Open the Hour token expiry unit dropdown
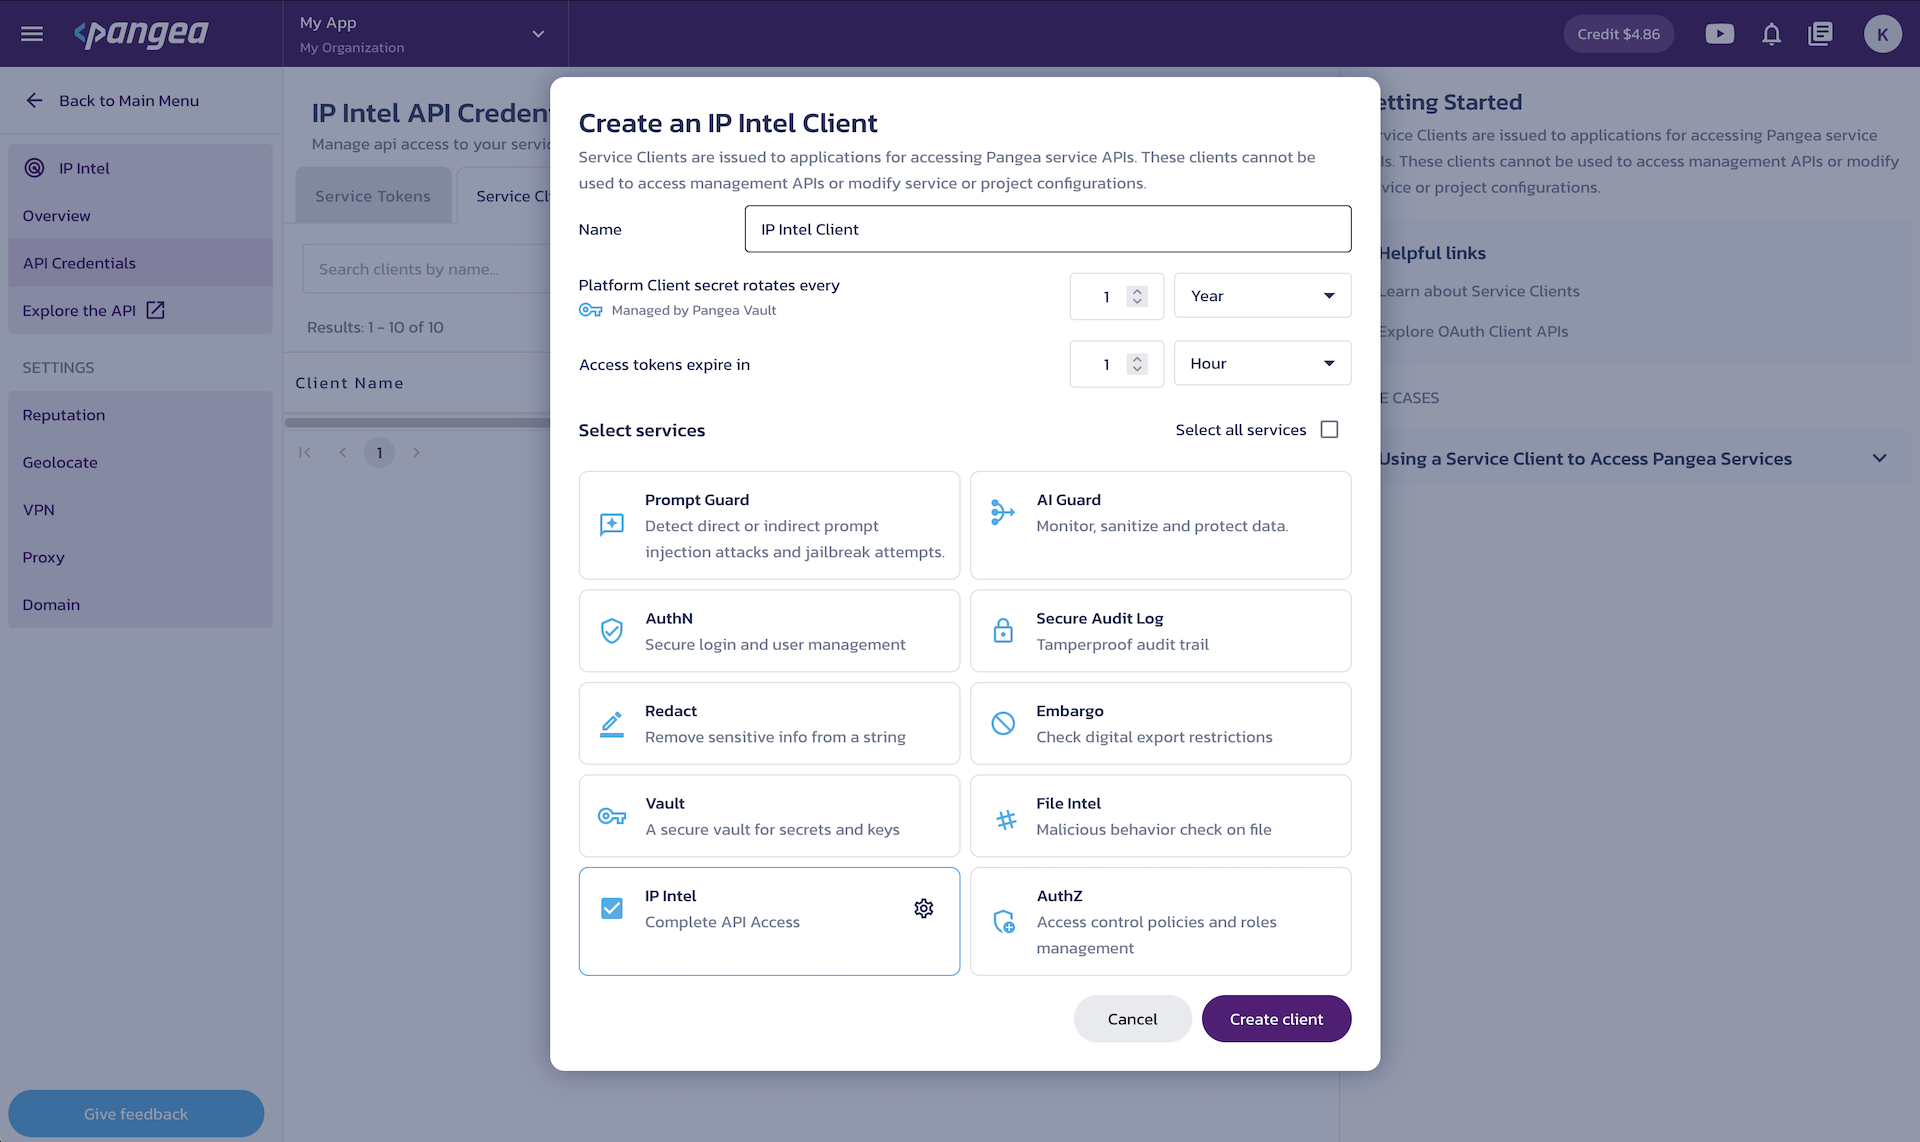This screenshot has height=1142, width=1920. pyautogui.click(x=1262, y=363)
